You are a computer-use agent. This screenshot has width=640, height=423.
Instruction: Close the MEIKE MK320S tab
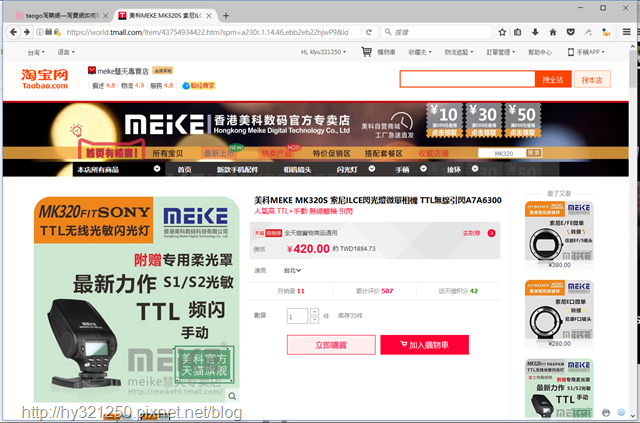coord(209,16)
